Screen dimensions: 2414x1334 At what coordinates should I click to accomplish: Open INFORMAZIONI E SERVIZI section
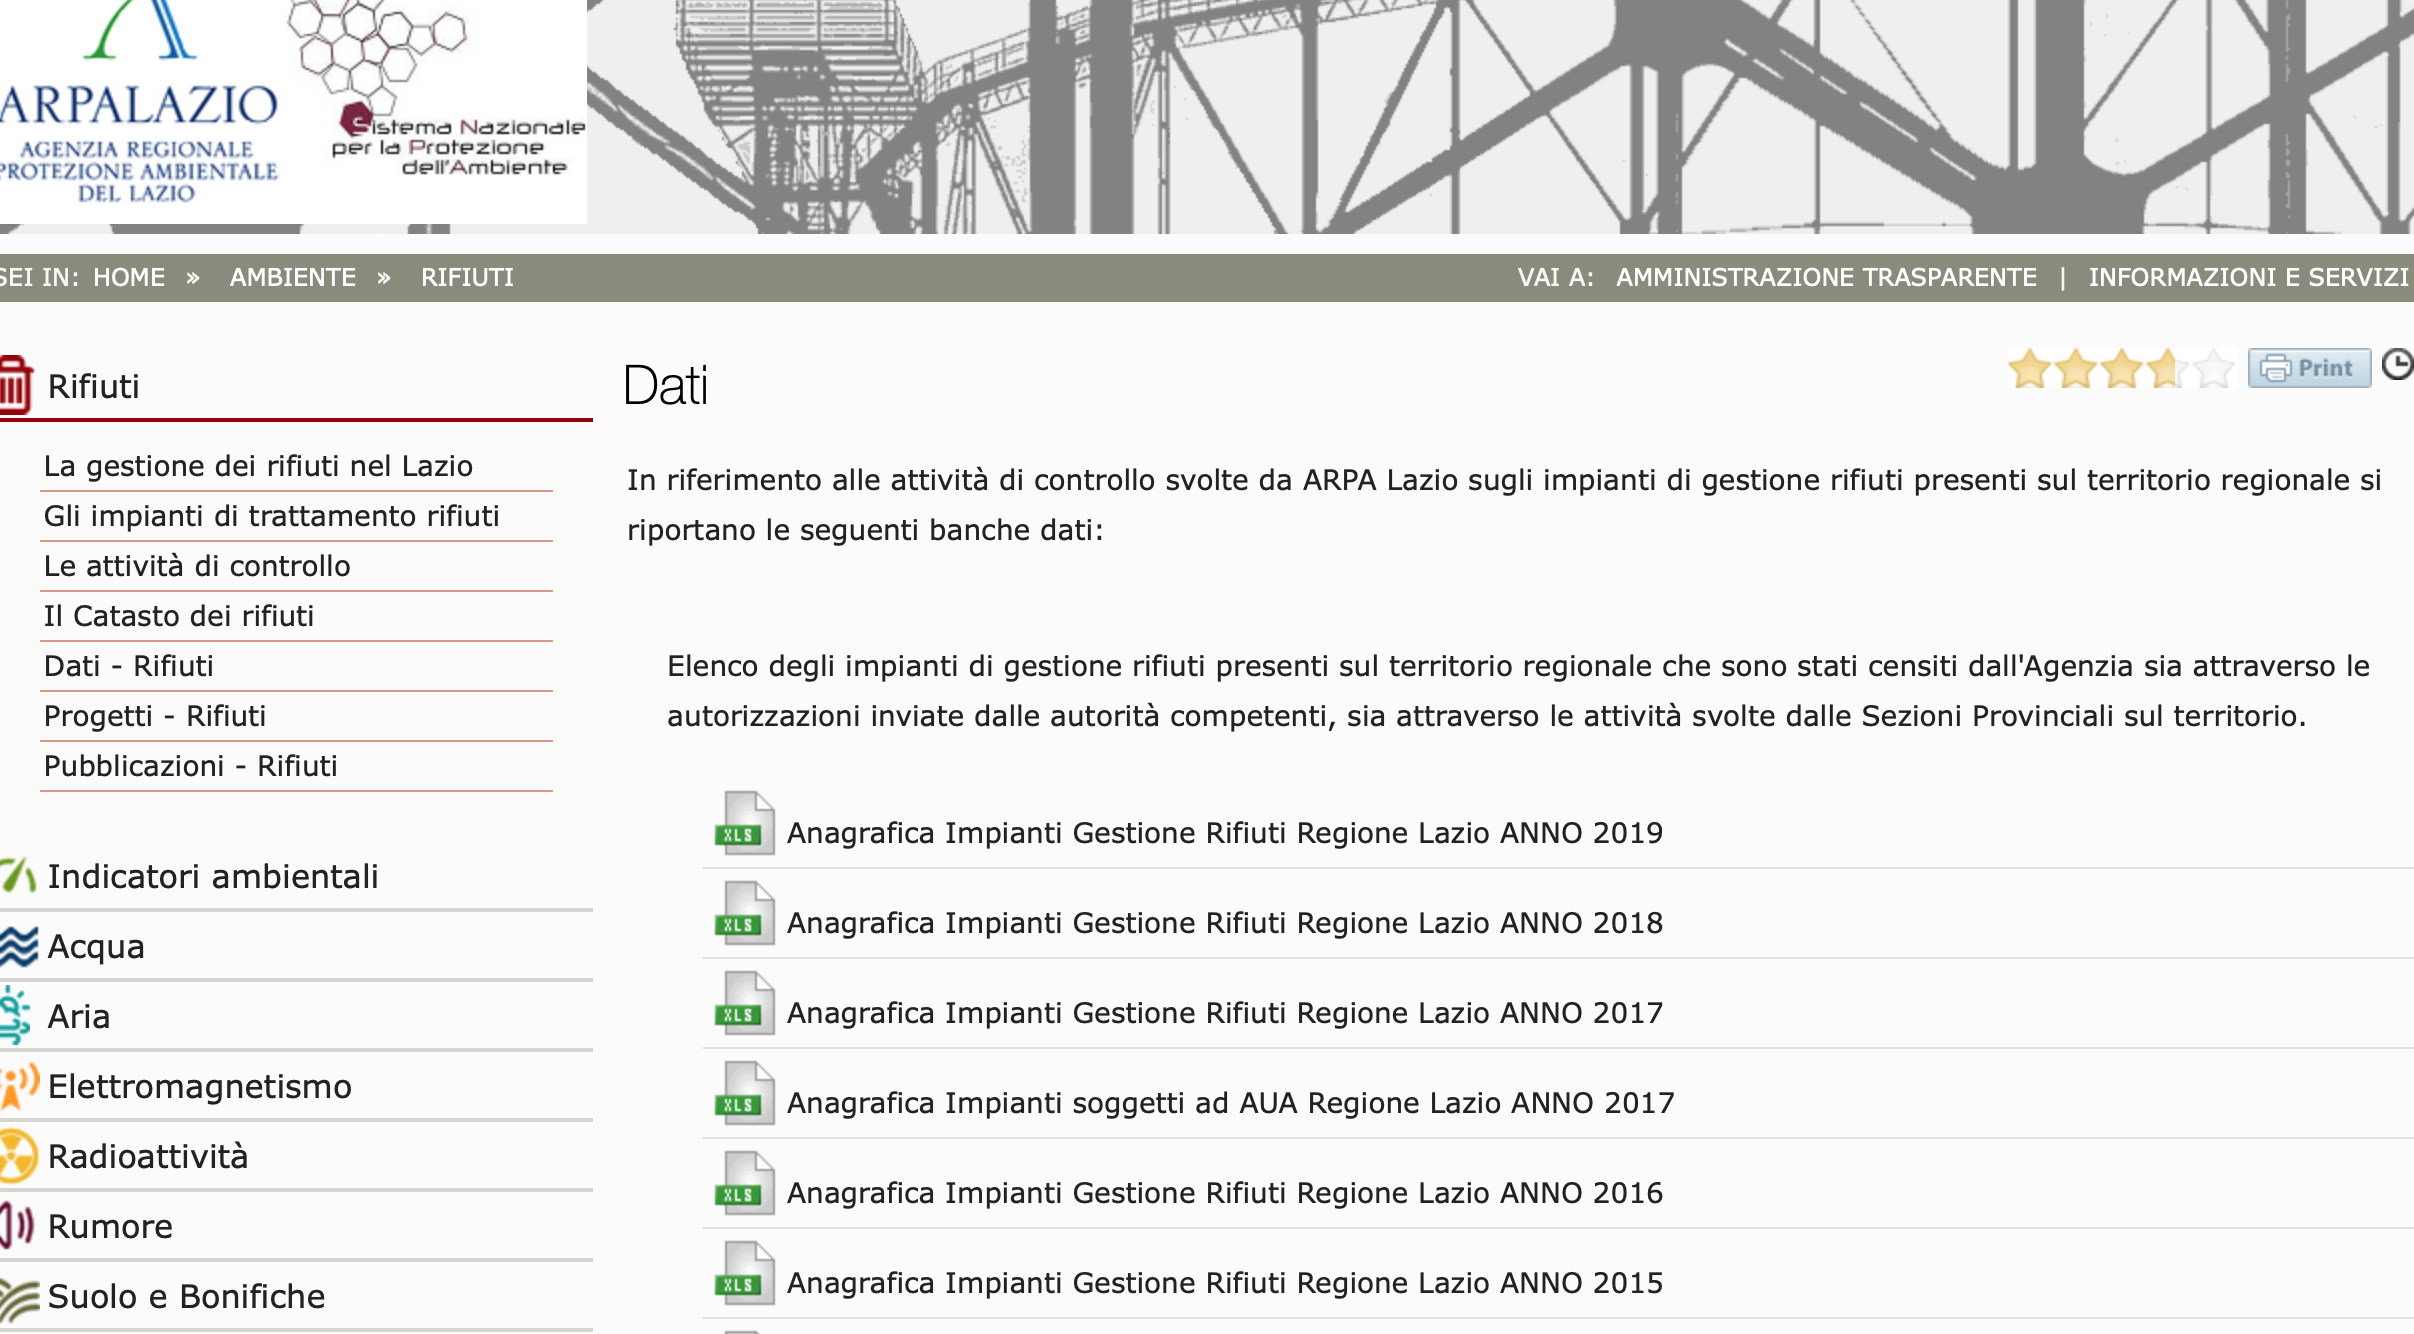(2249, 277)
